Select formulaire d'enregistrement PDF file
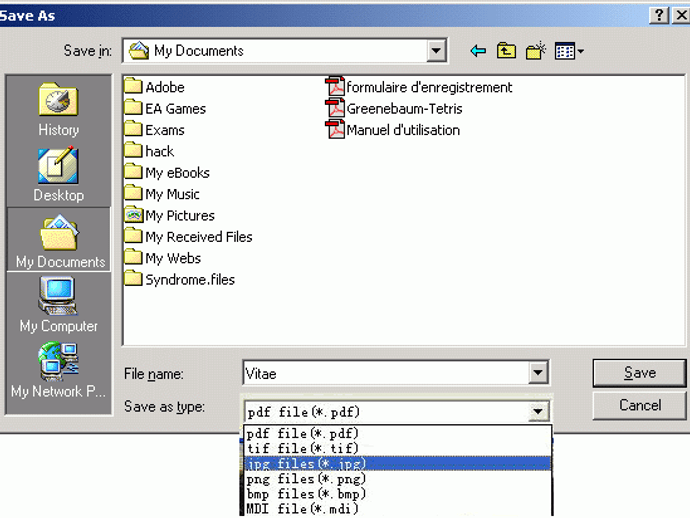Viewport: 690px width, 518px height. 419,87
